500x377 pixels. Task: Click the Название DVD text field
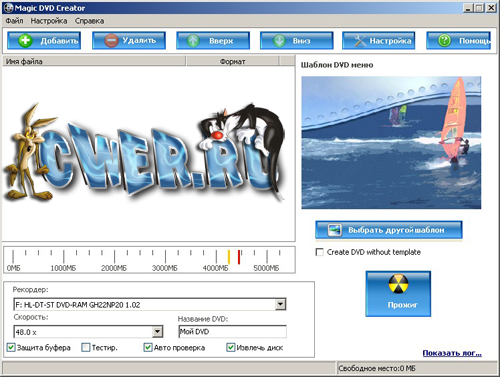pos(233,332)
